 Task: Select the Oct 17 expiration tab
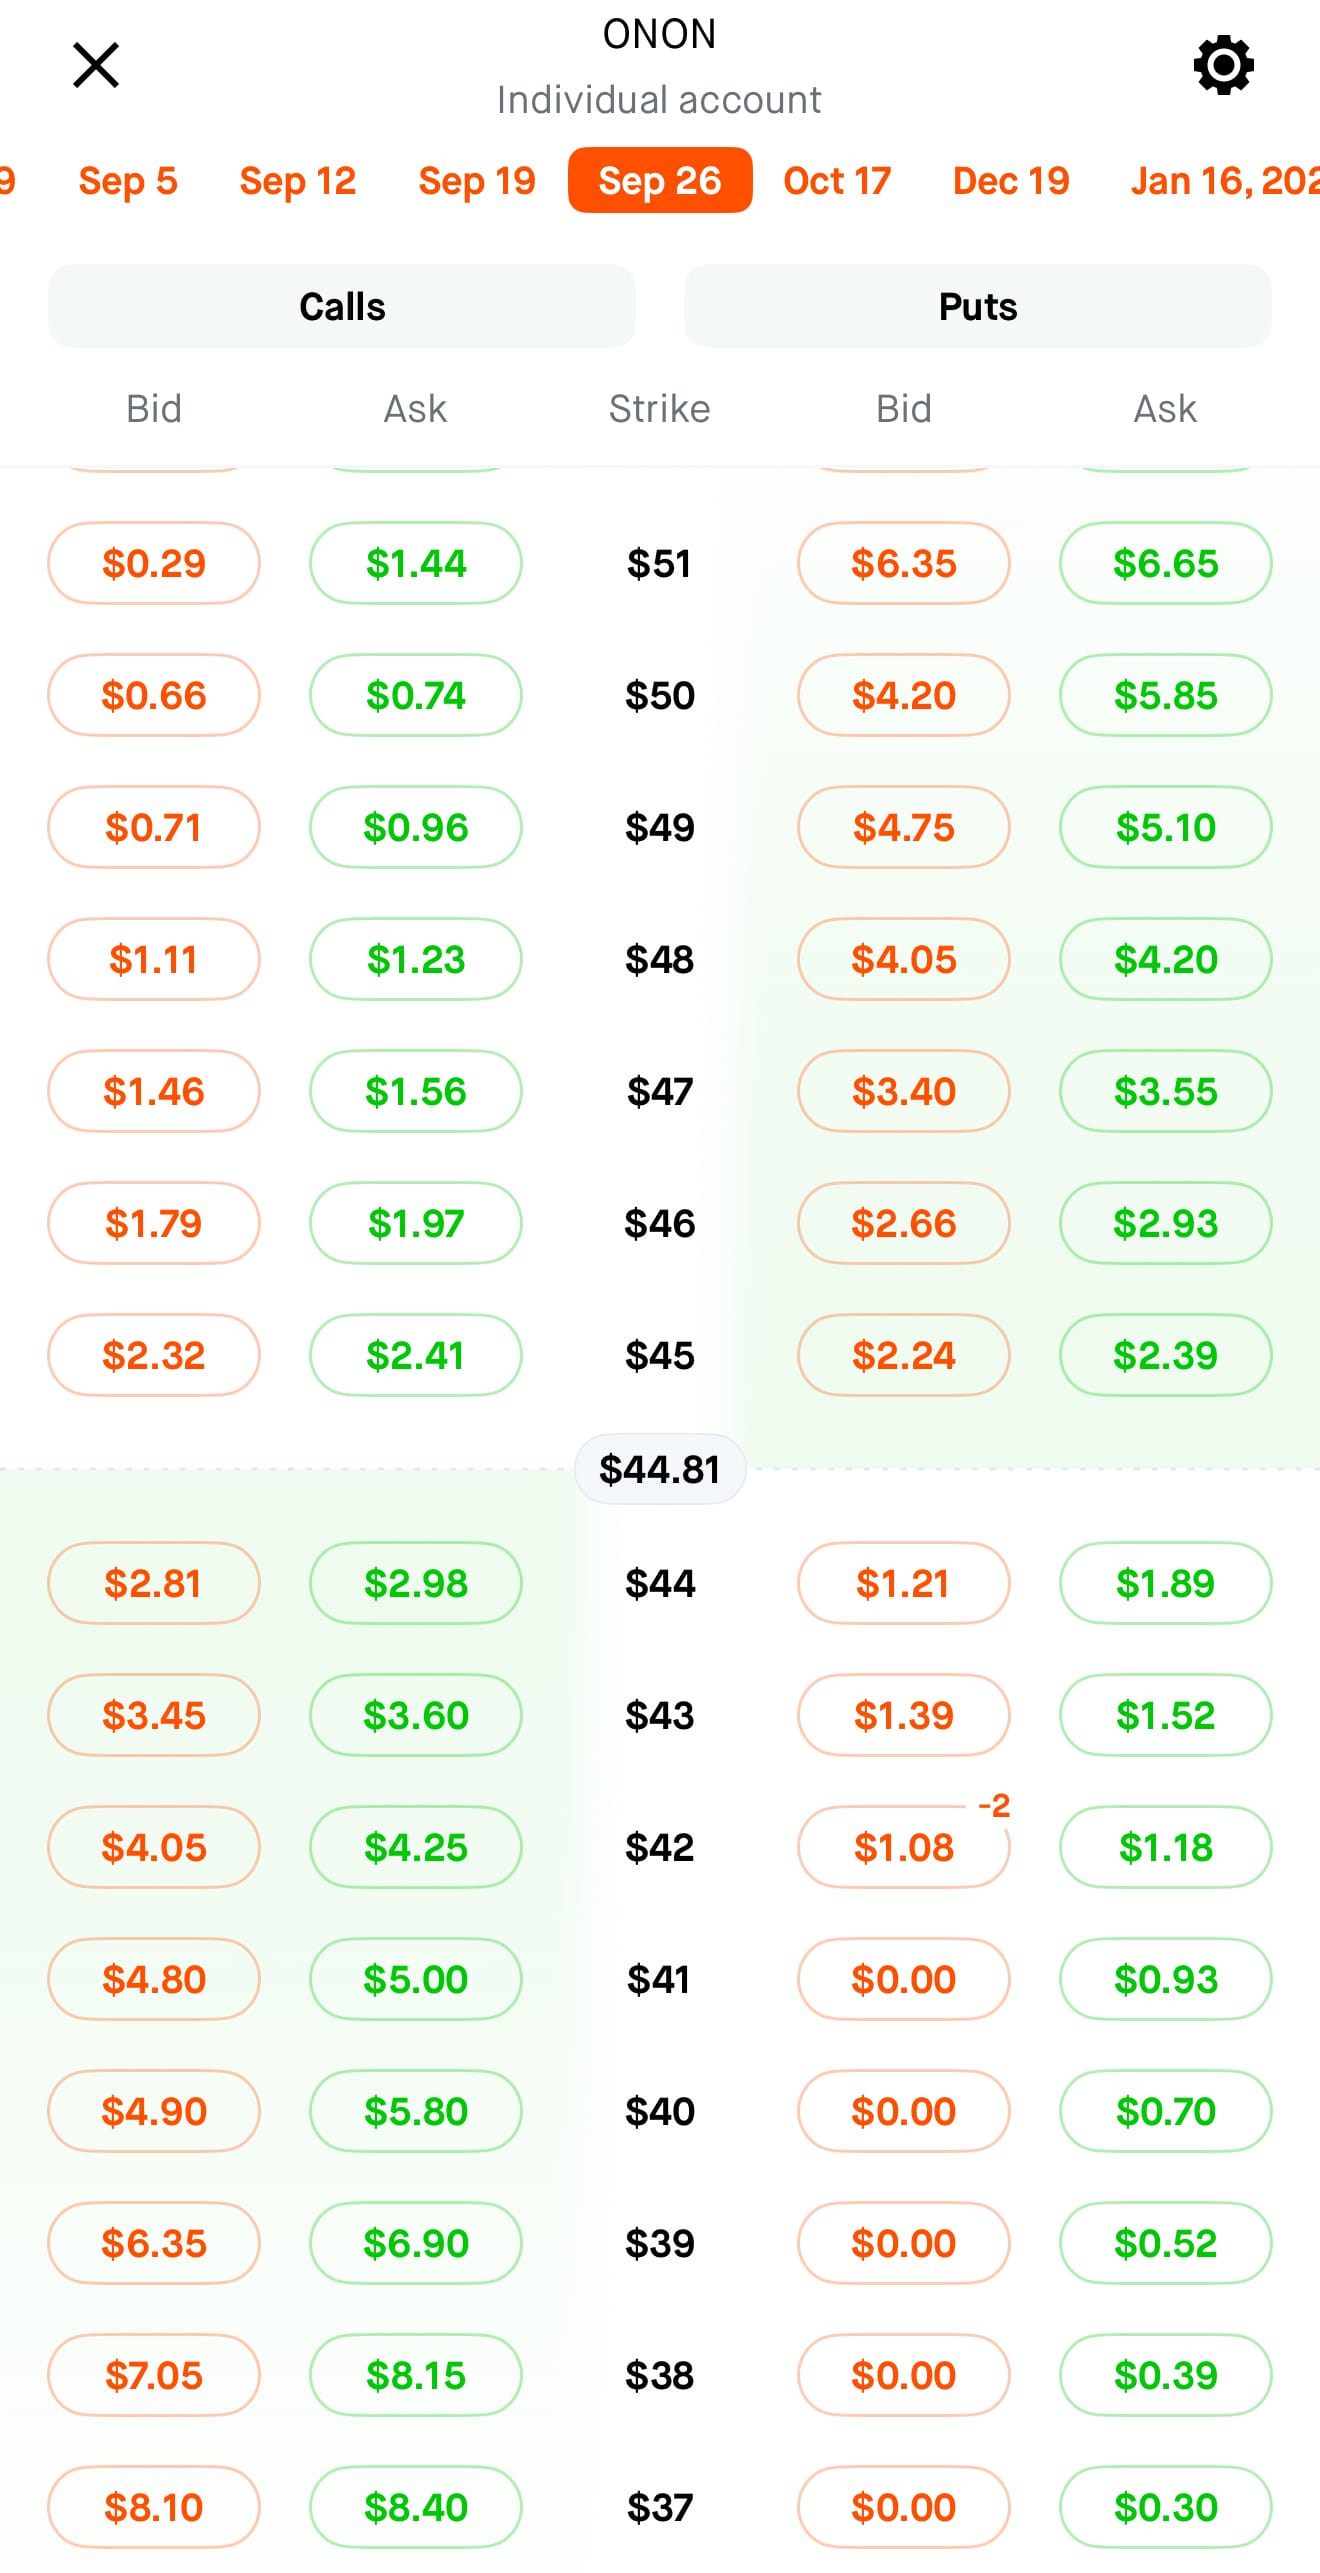click(x=837, y=181)
